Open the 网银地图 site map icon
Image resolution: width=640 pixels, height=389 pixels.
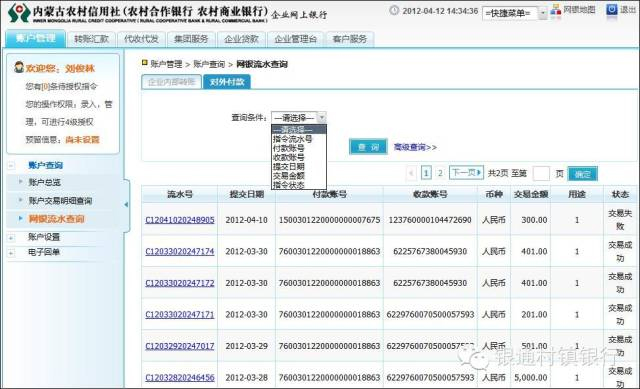[556, 10]
